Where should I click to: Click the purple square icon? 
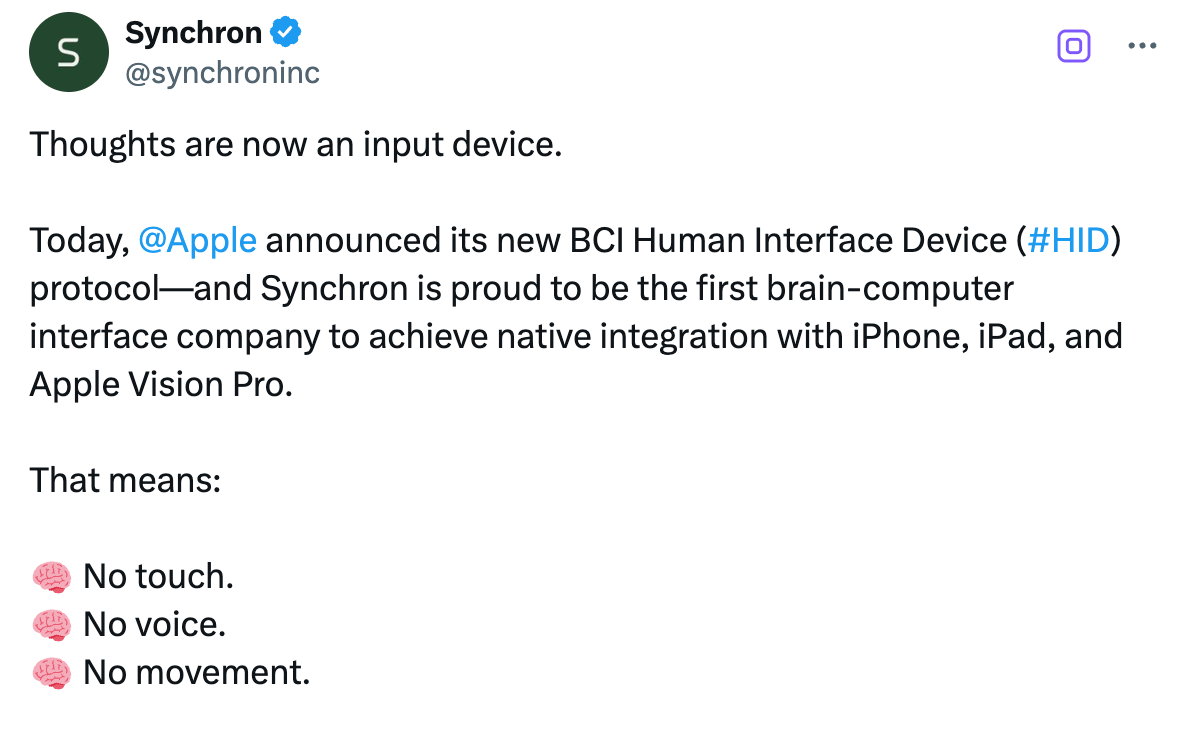click(x=1073, y=46)
